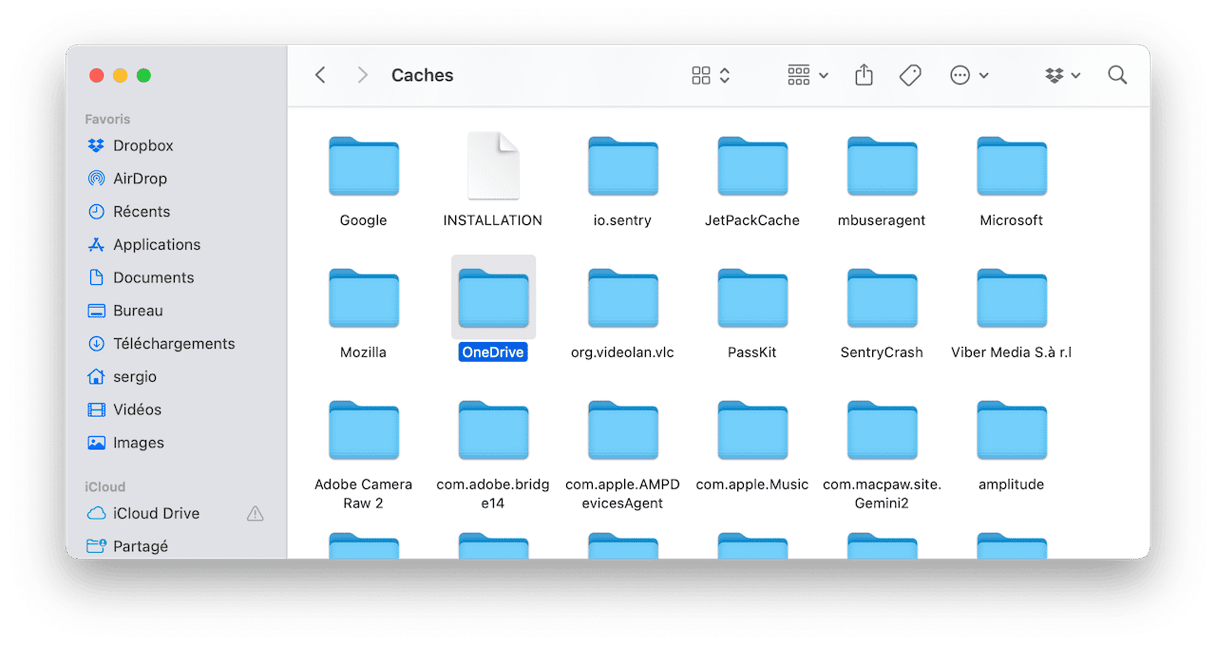The height and width of the screenshot is (646, 1216).
Task: Open the More actions ellipsis menu
Action: 969,75
